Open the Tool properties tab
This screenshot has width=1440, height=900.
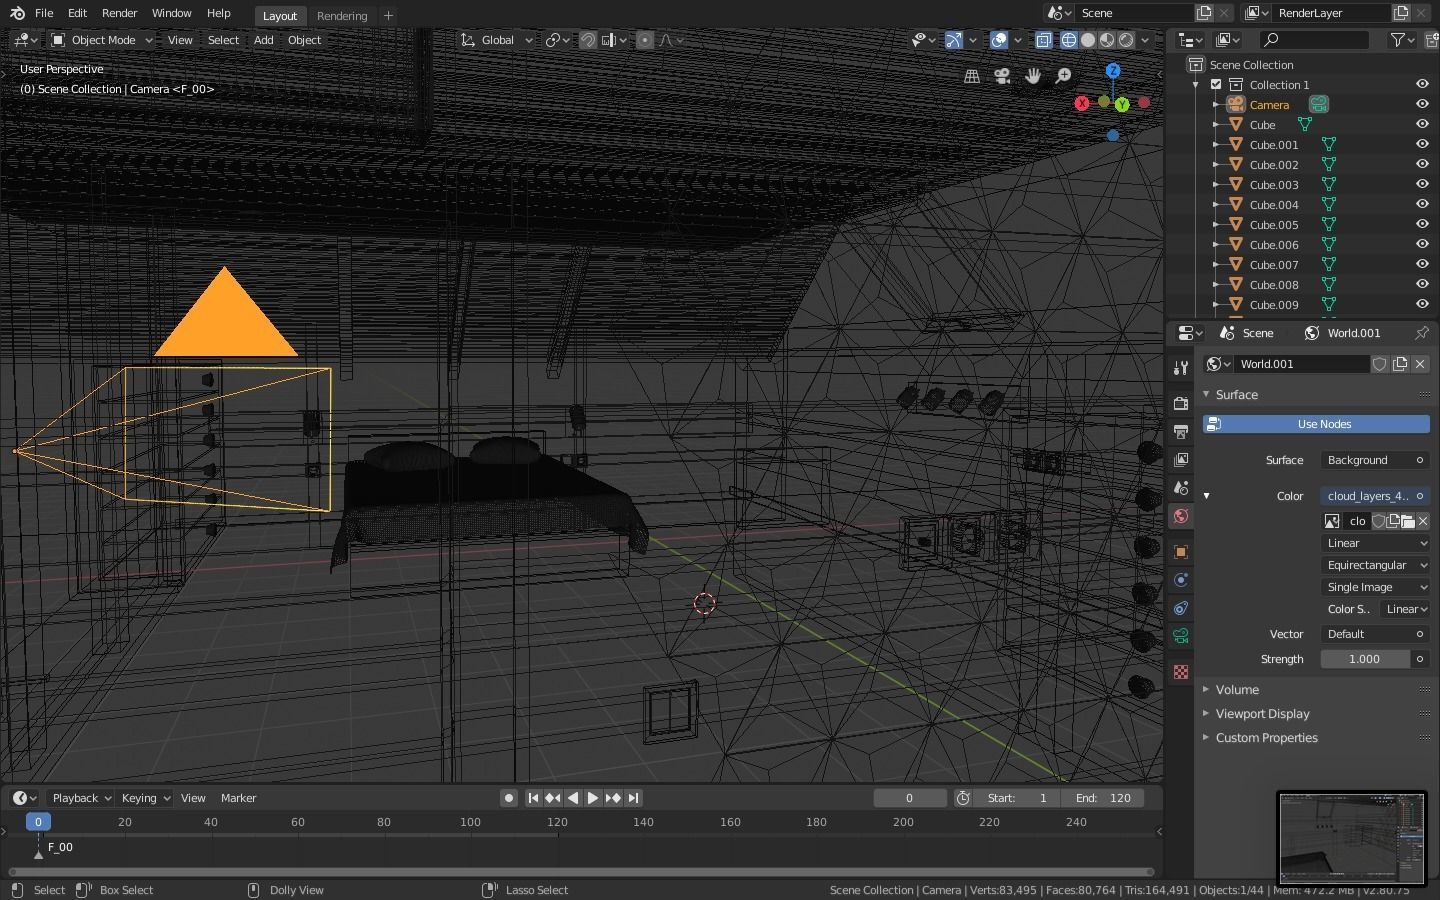click(1181, 368)
